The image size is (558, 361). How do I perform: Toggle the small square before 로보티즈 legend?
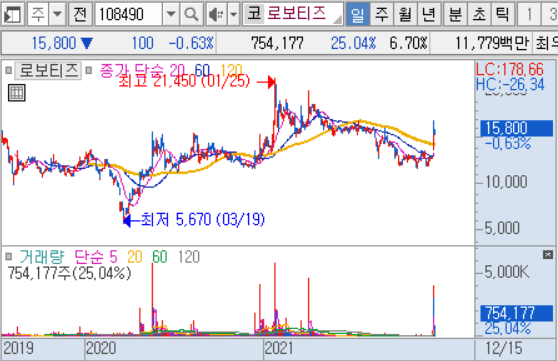(x=9, y=70)
